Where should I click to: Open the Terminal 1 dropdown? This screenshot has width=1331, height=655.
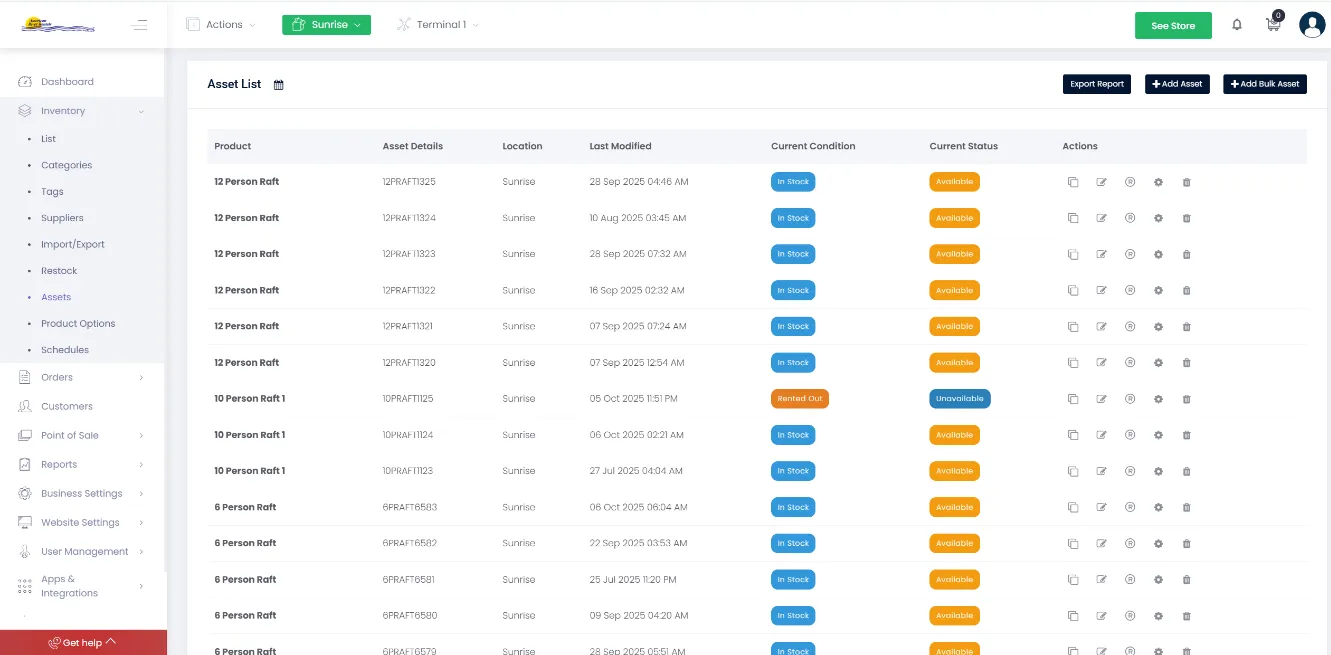tap(437, 24)
